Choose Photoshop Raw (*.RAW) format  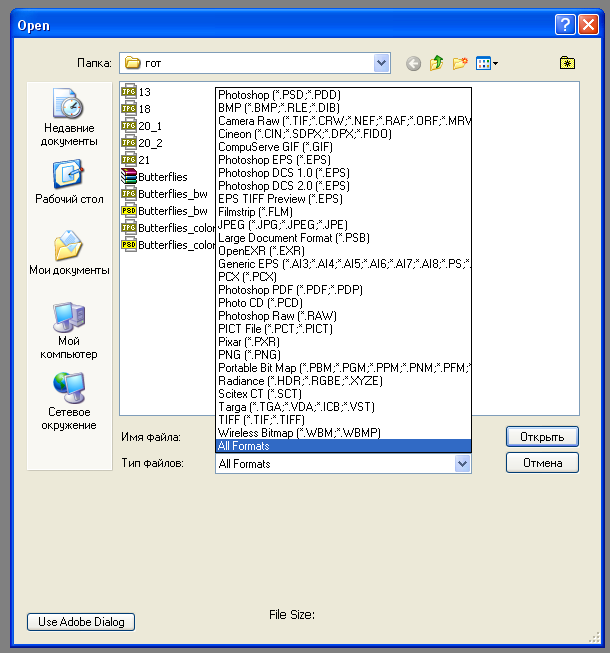click(344, 316)
